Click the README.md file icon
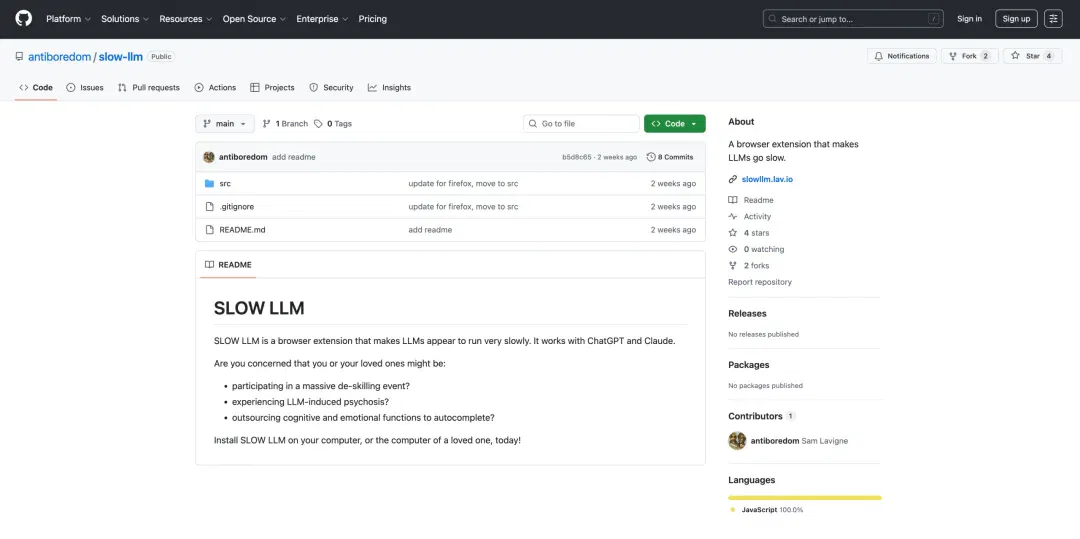 pos(209,230)
